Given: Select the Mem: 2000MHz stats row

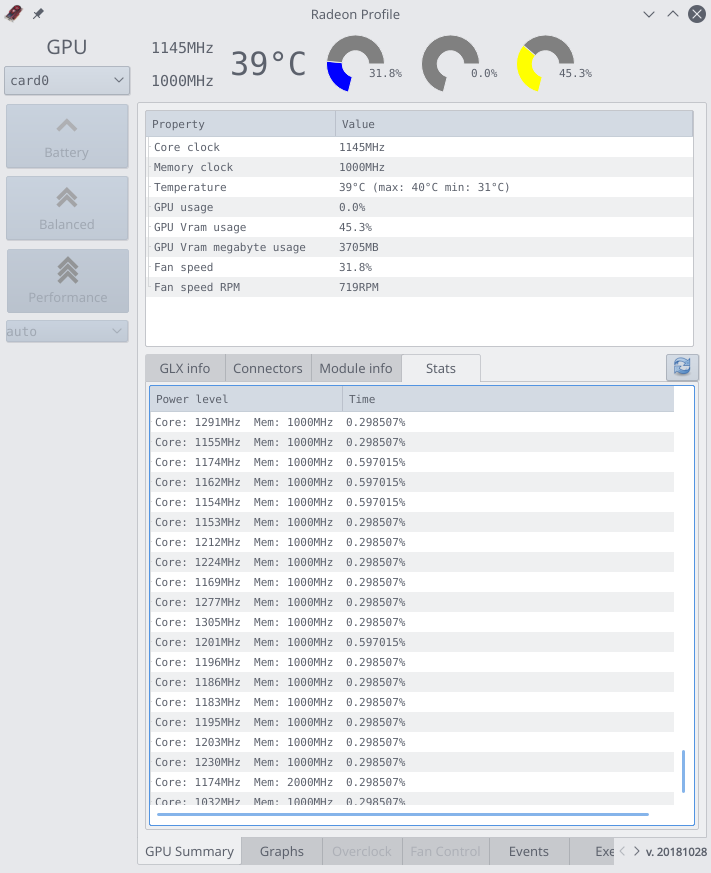Looking at the screenshot, I should click(x=412, y=782).
